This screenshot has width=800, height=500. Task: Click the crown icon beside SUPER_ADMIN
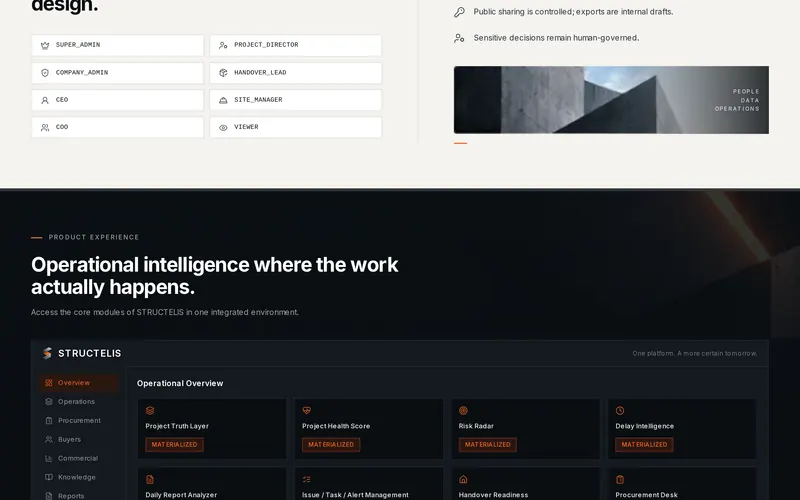[45, 45]
